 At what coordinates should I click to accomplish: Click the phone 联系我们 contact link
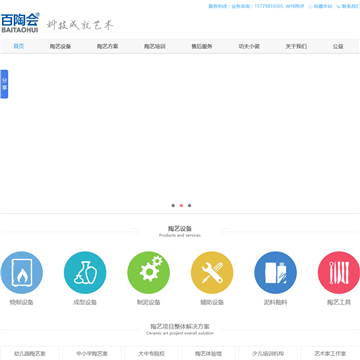point(348,6)
